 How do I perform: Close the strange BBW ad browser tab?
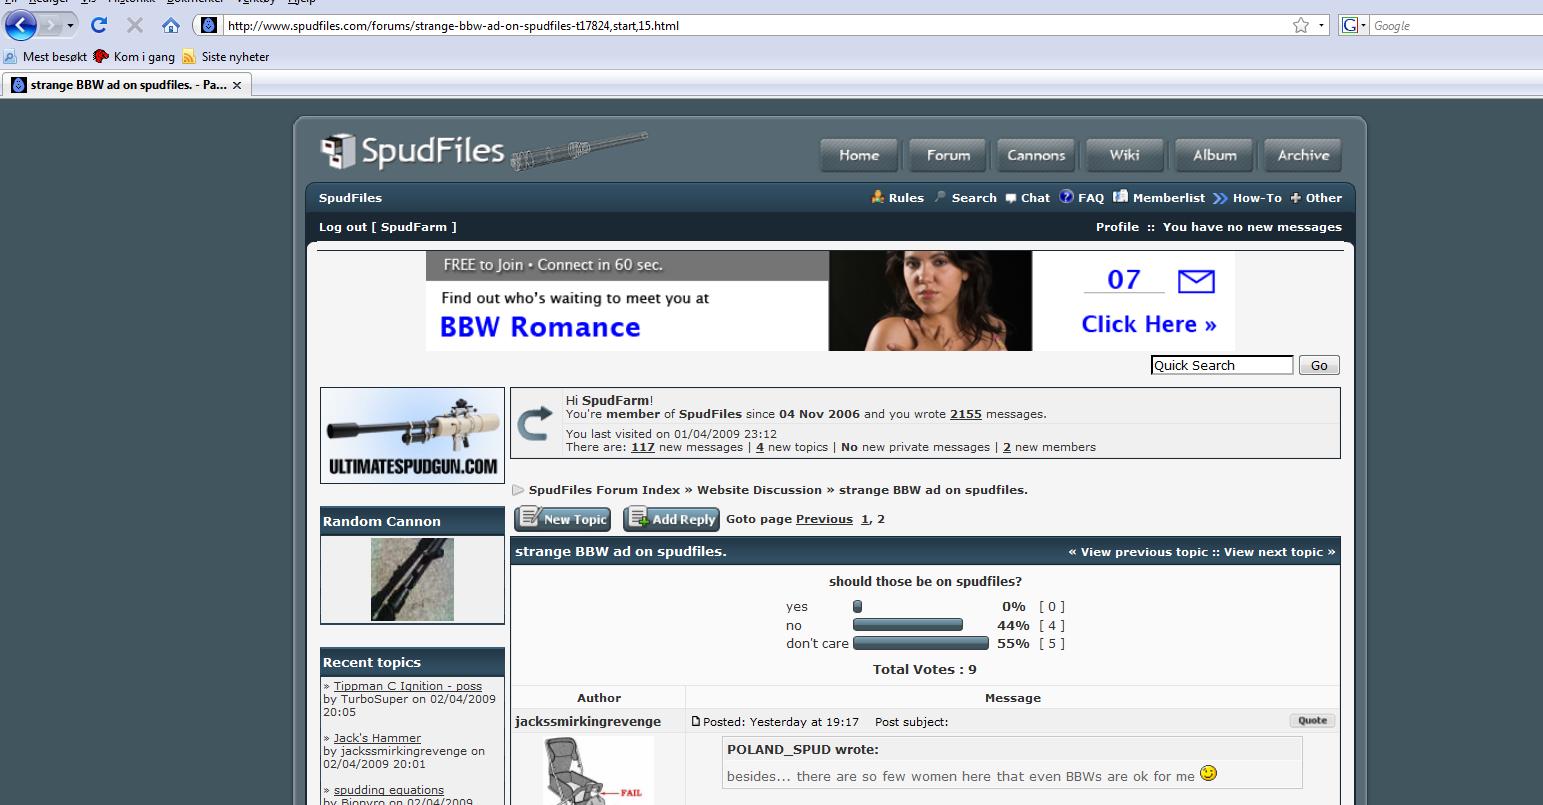[237, 85]
